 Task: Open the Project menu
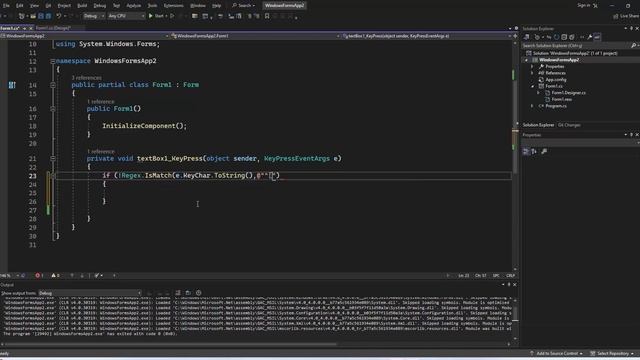click(64, 6)
